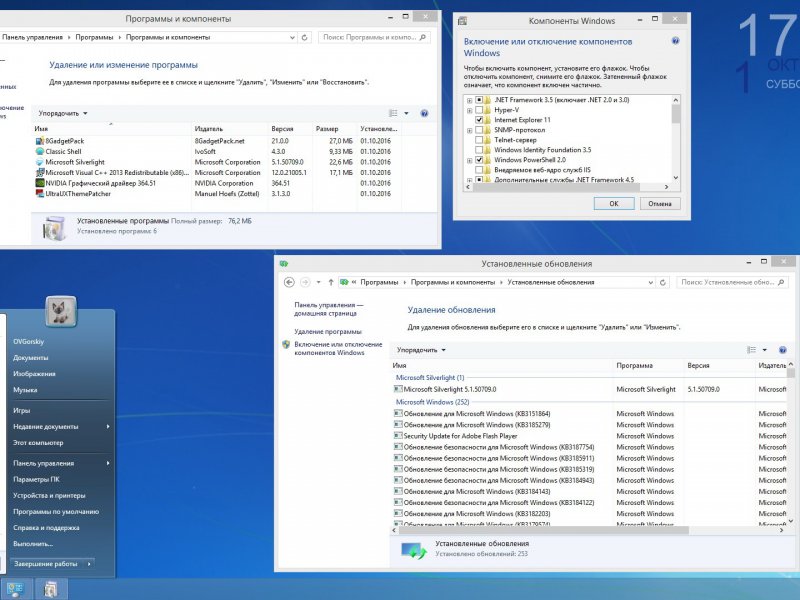Go forward in Установленные обновления window
Viewport: 800px width, 600px height.
click(306, 282)
